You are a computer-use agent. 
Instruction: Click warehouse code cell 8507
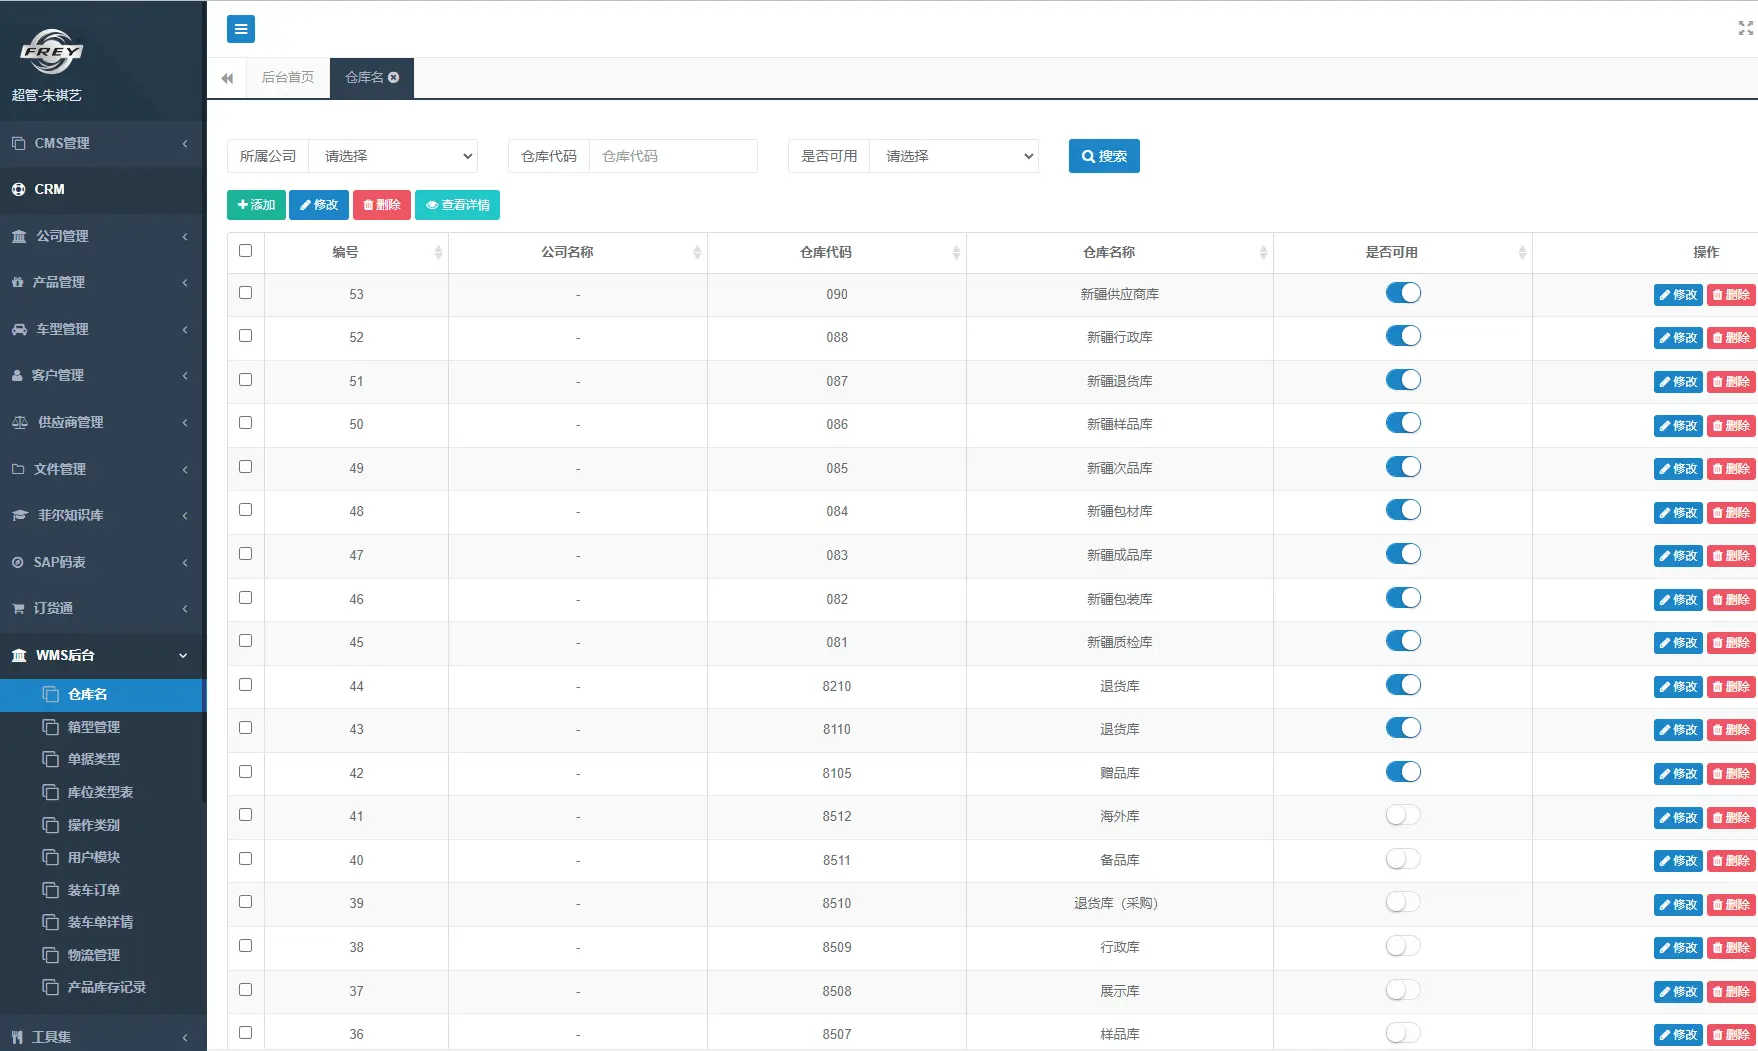pos(837,1034)
